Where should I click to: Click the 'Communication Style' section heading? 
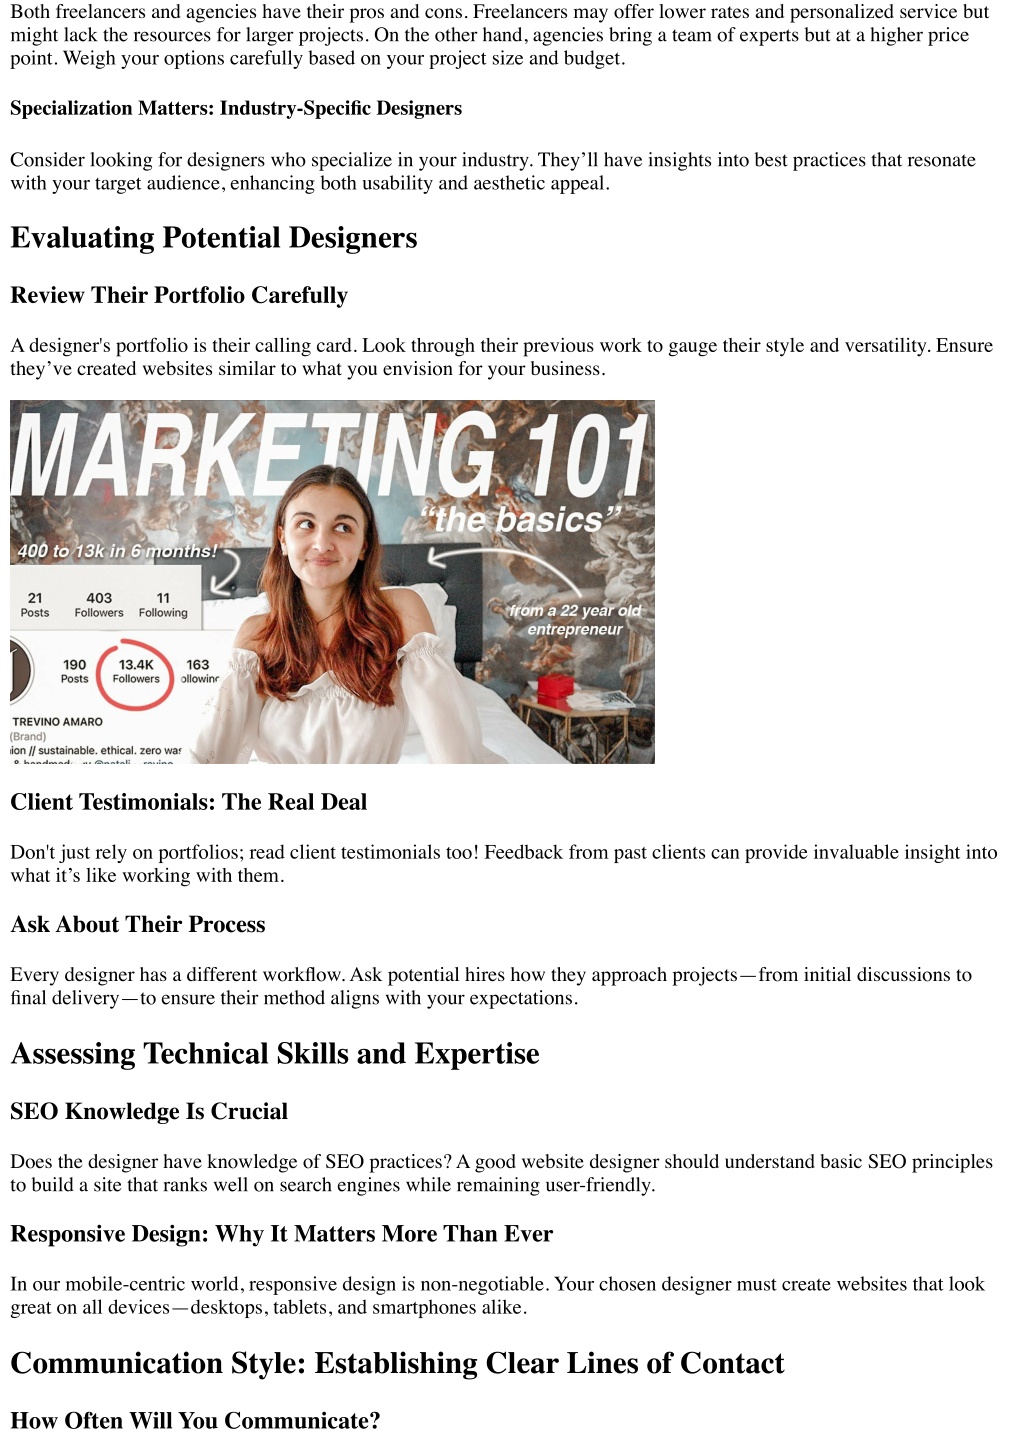[x=397, y=1364]
